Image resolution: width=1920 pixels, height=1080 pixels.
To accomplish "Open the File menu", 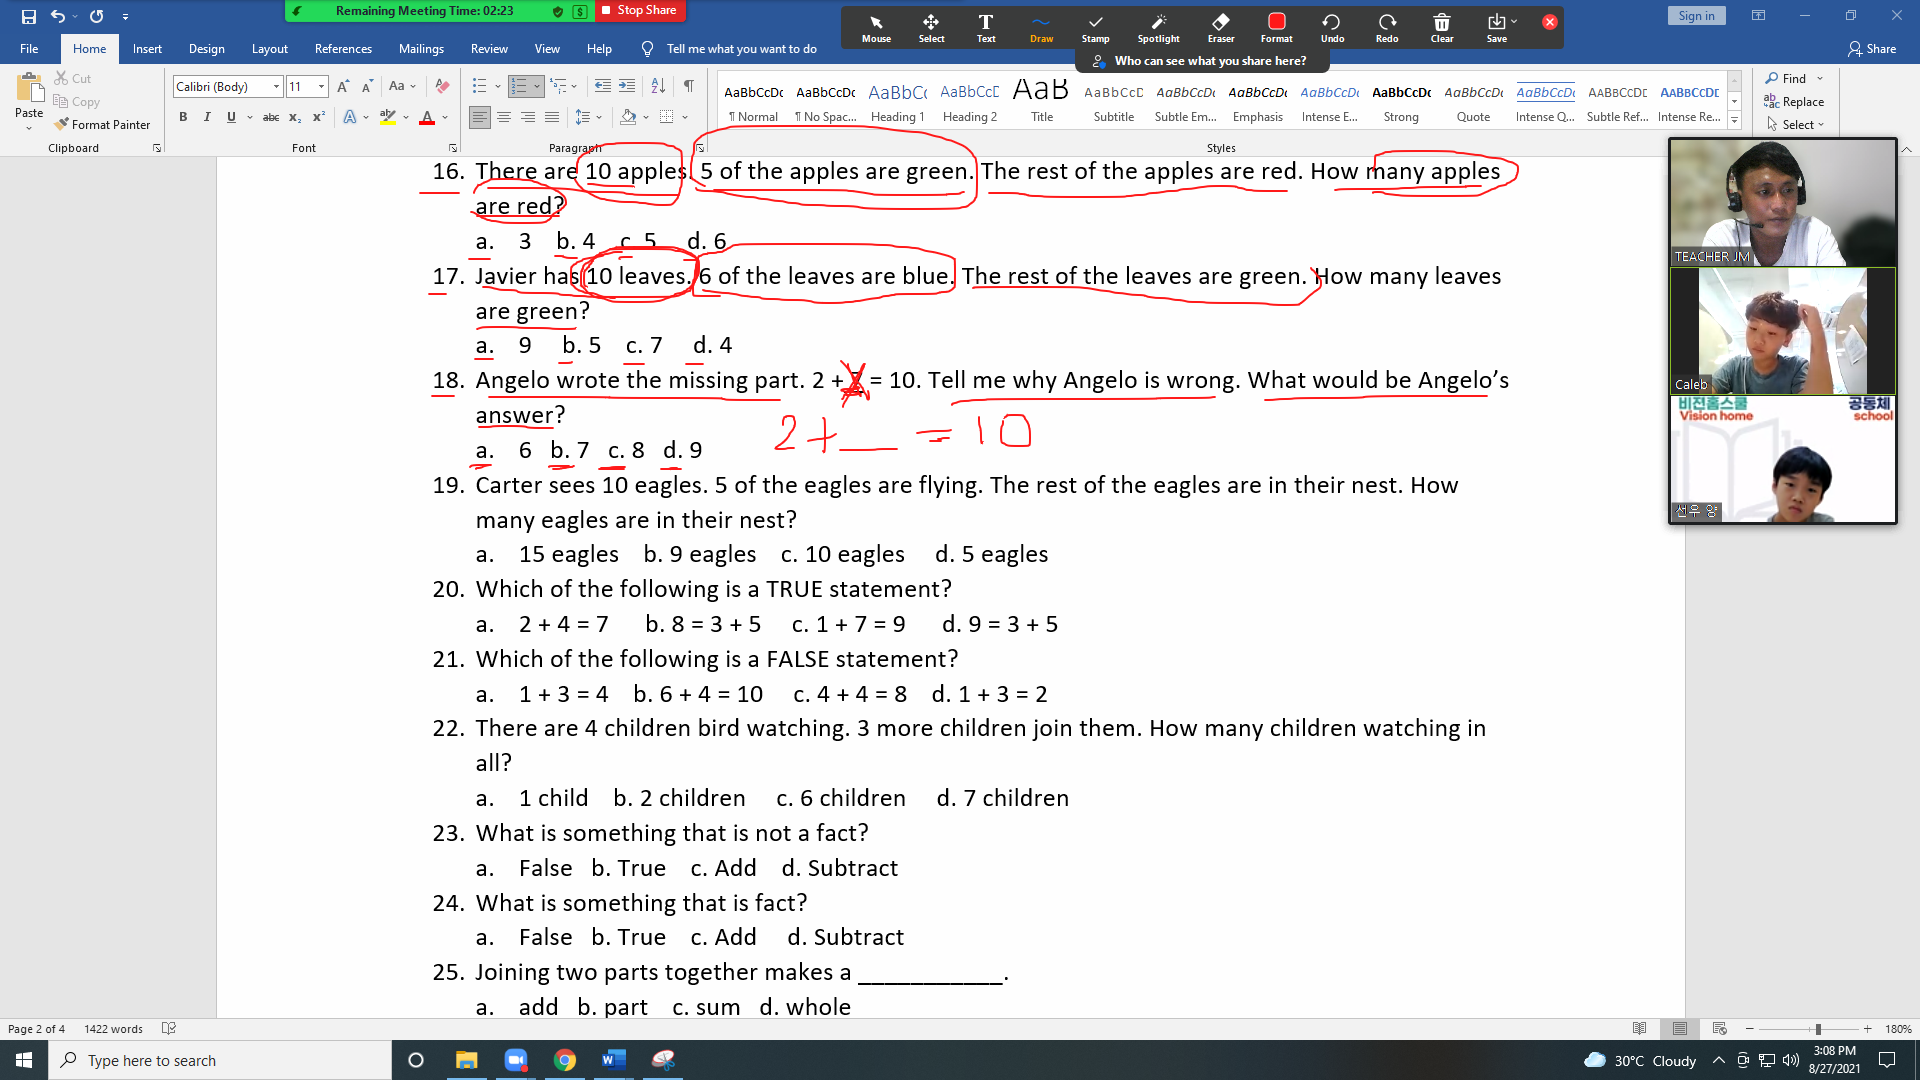I will coord(29,48).
